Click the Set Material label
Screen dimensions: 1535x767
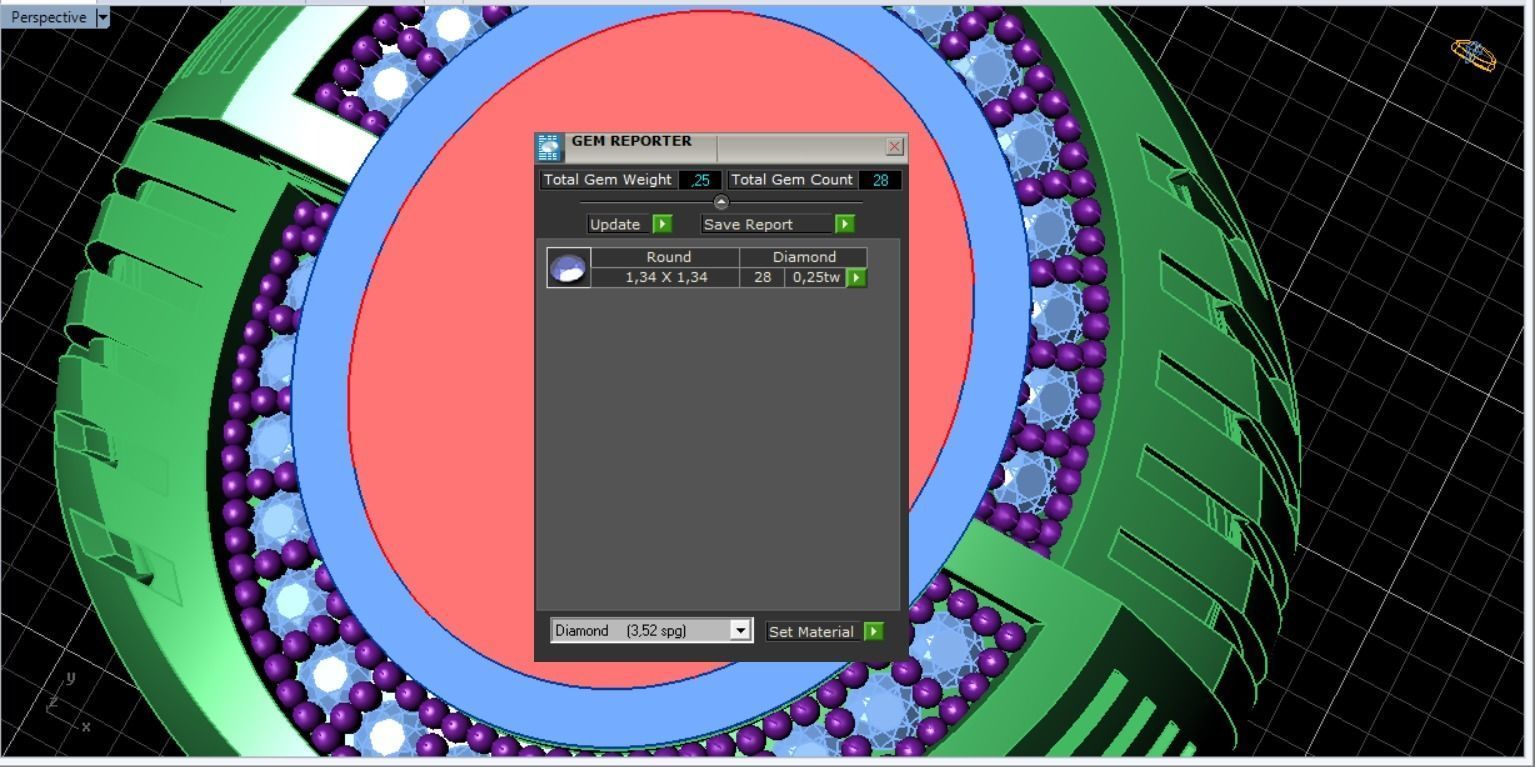click(x=811, y=631)
